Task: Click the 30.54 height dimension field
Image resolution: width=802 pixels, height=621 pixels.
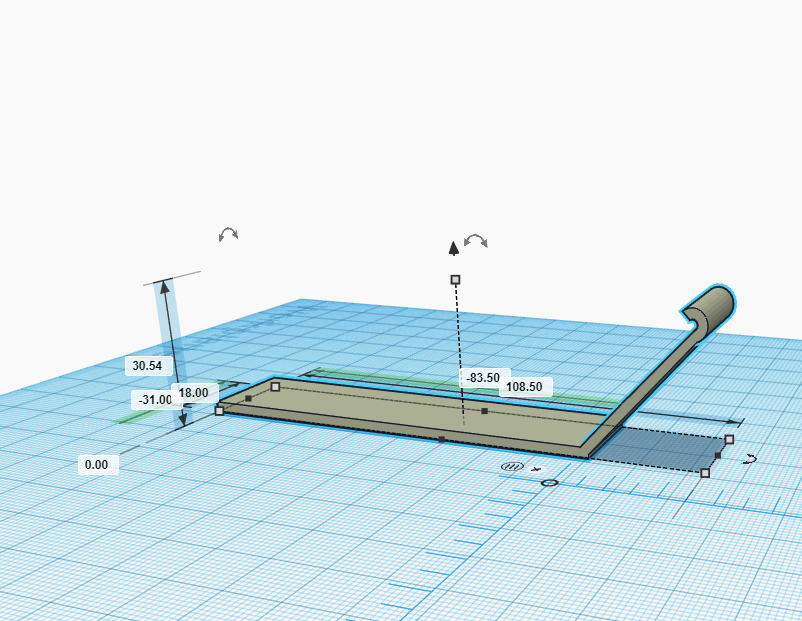Action: click(148, 366)
